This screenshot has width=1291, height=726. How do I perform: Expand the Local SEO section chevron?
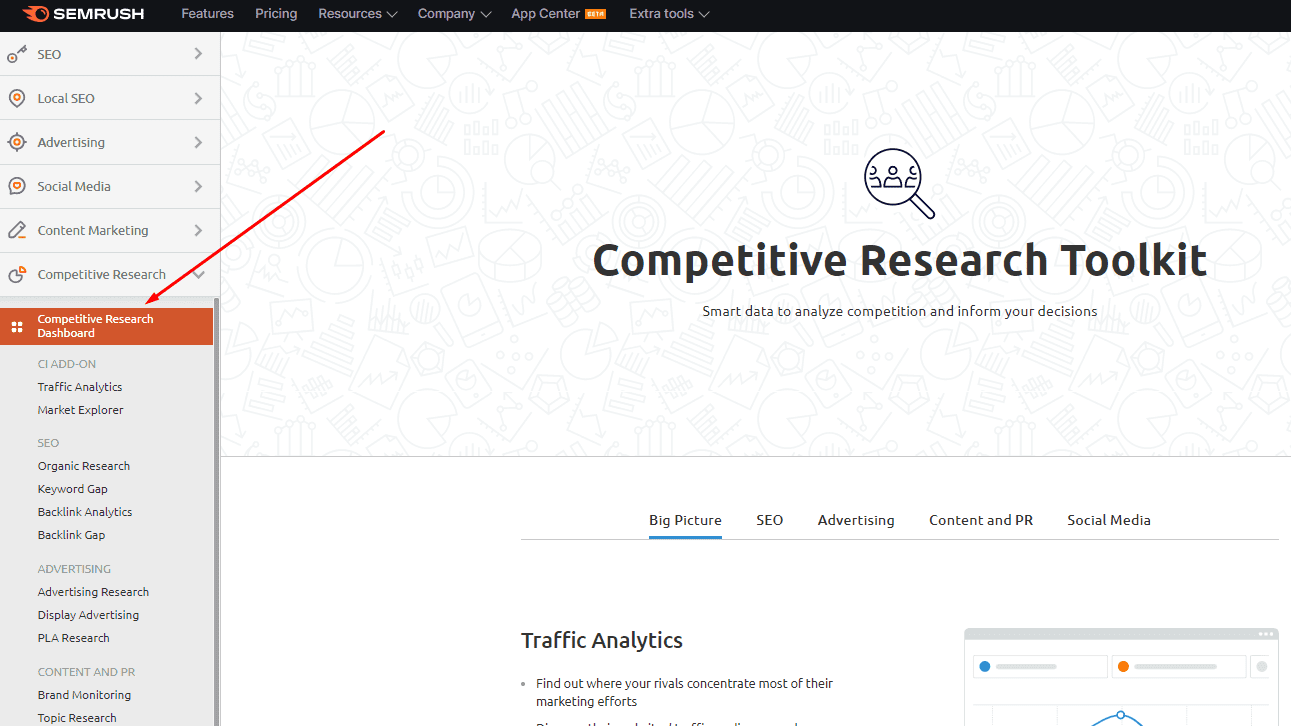(x=198, y=98)
